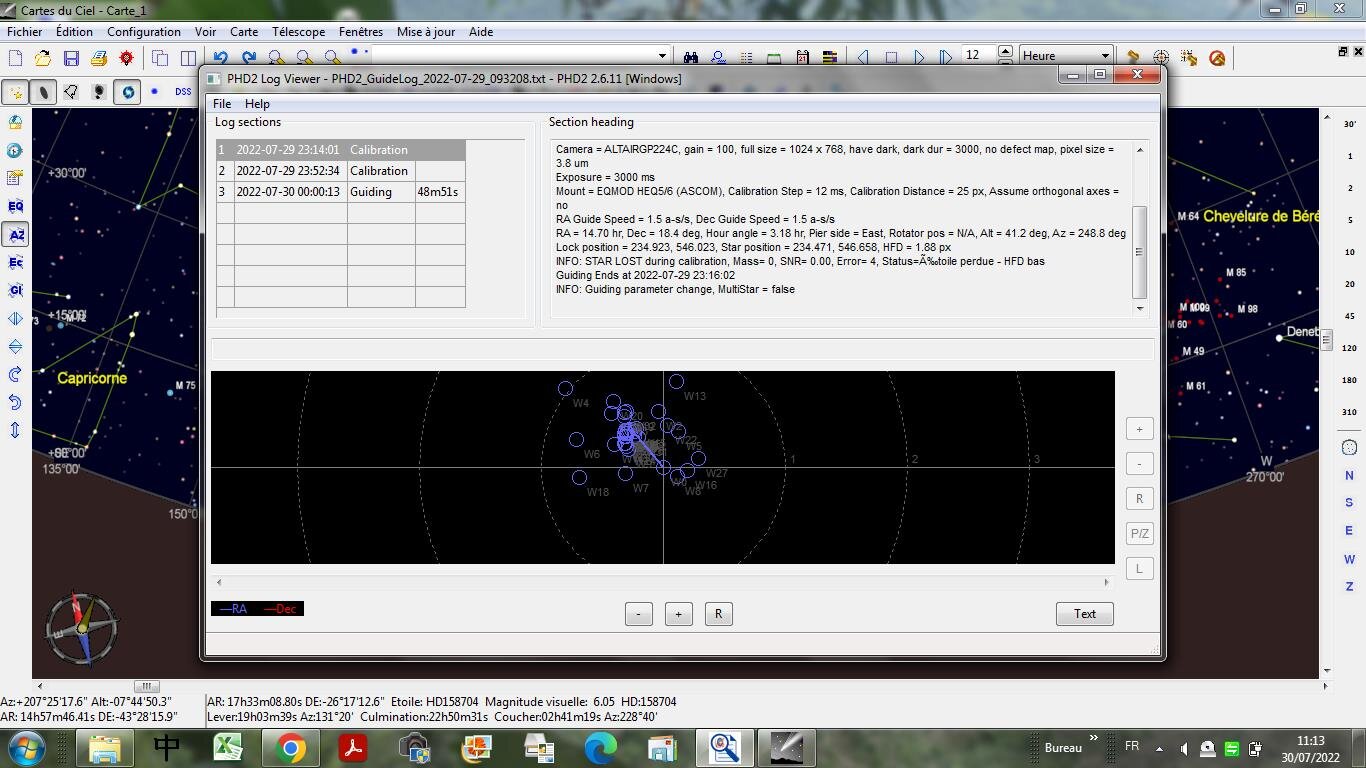The image size is (1366, 768).
Task: Increase the time step value spinner
Action: point(1005,51)
